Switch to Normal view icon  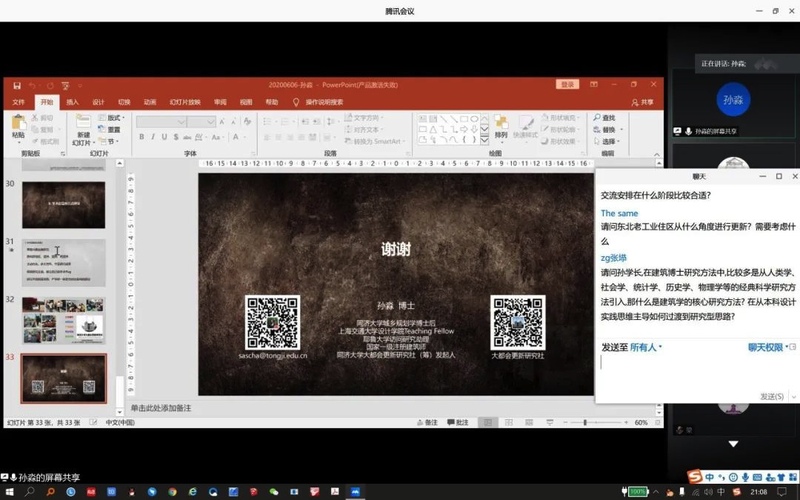click(x=488, y=422)
